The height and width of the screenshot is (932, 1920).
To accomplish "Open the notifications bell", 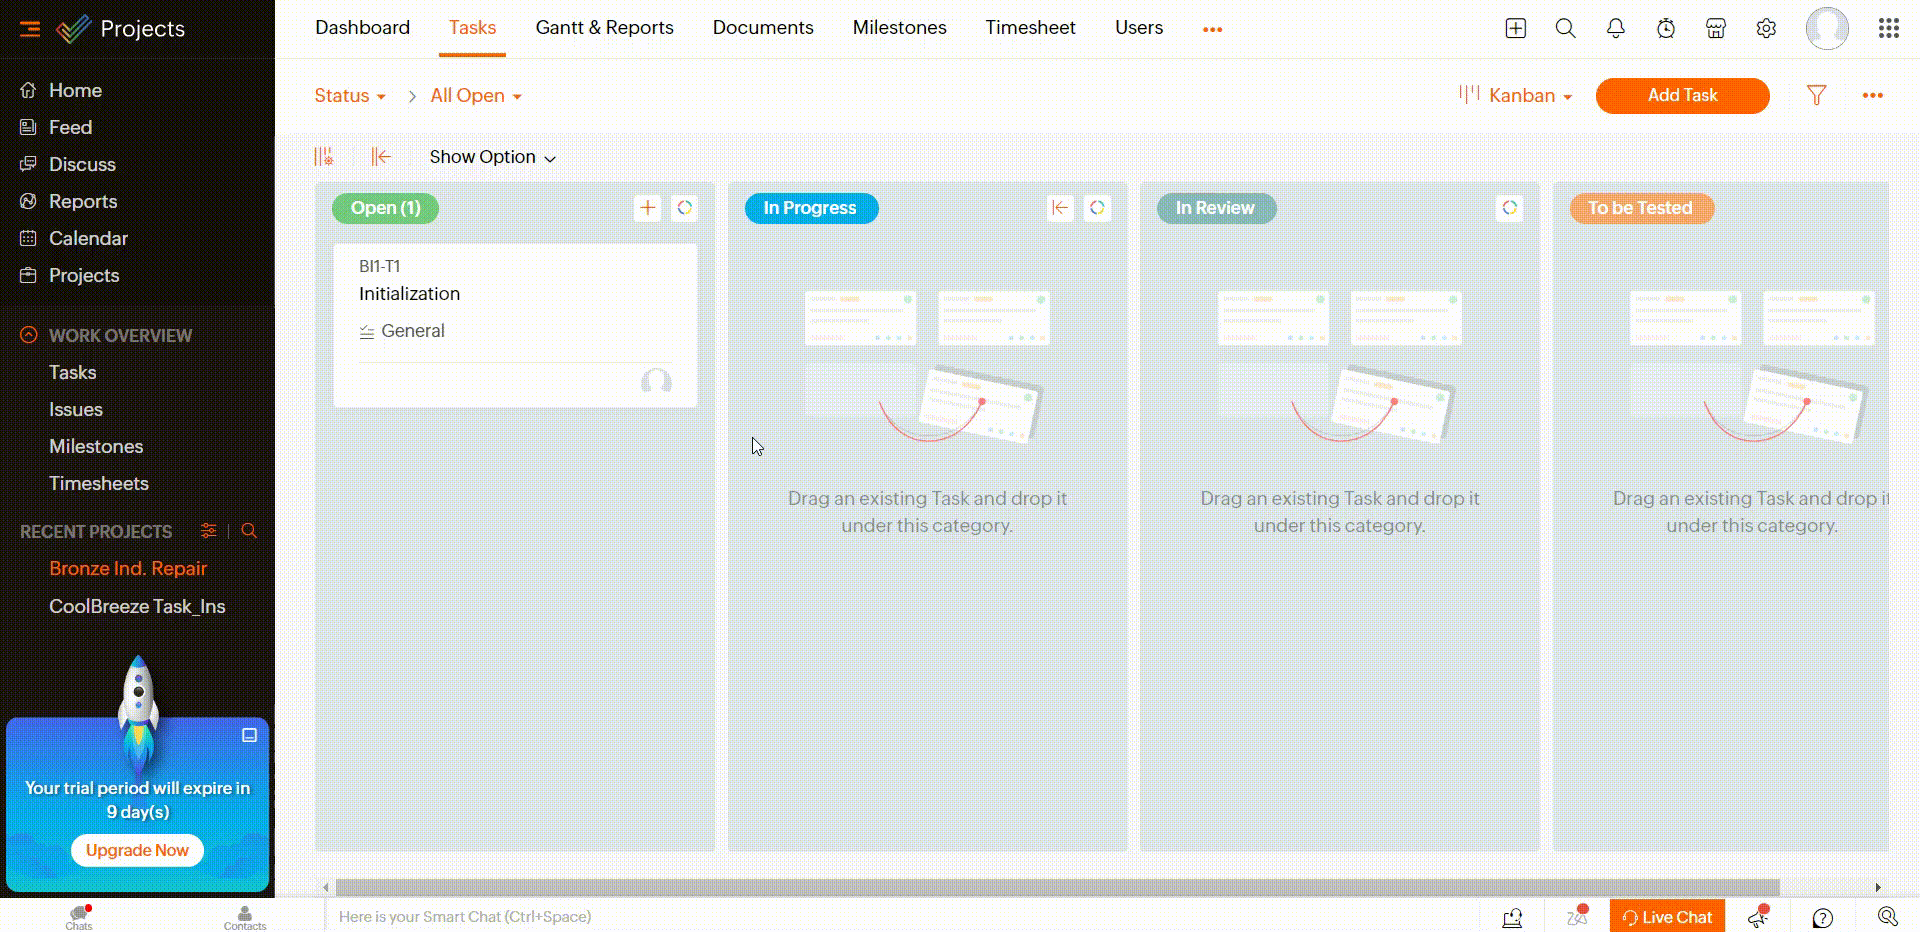I will (1615, 29).
